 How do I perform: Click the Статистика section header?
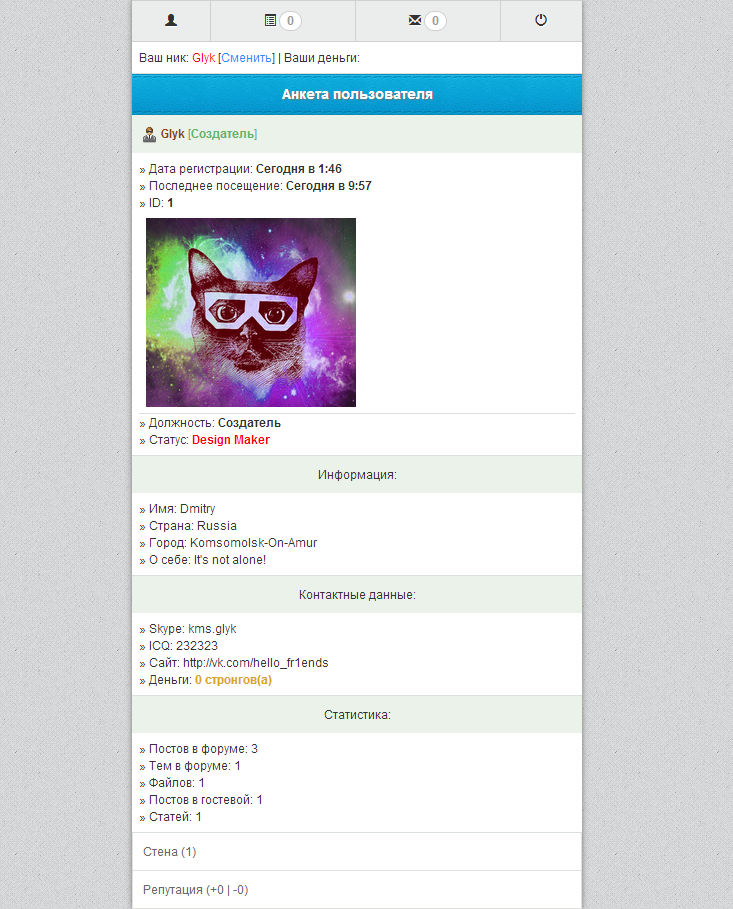coord(357,715)
